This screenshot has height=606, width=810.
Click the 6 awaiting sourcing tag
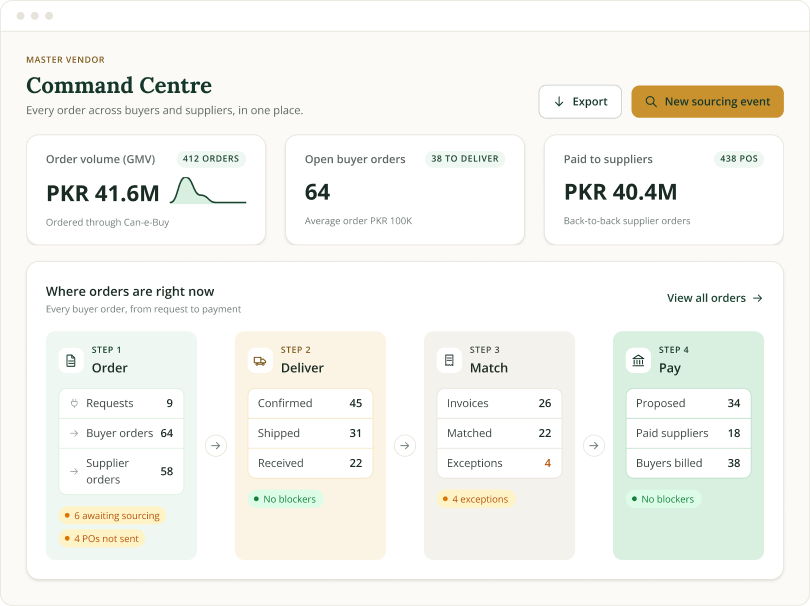112,516
